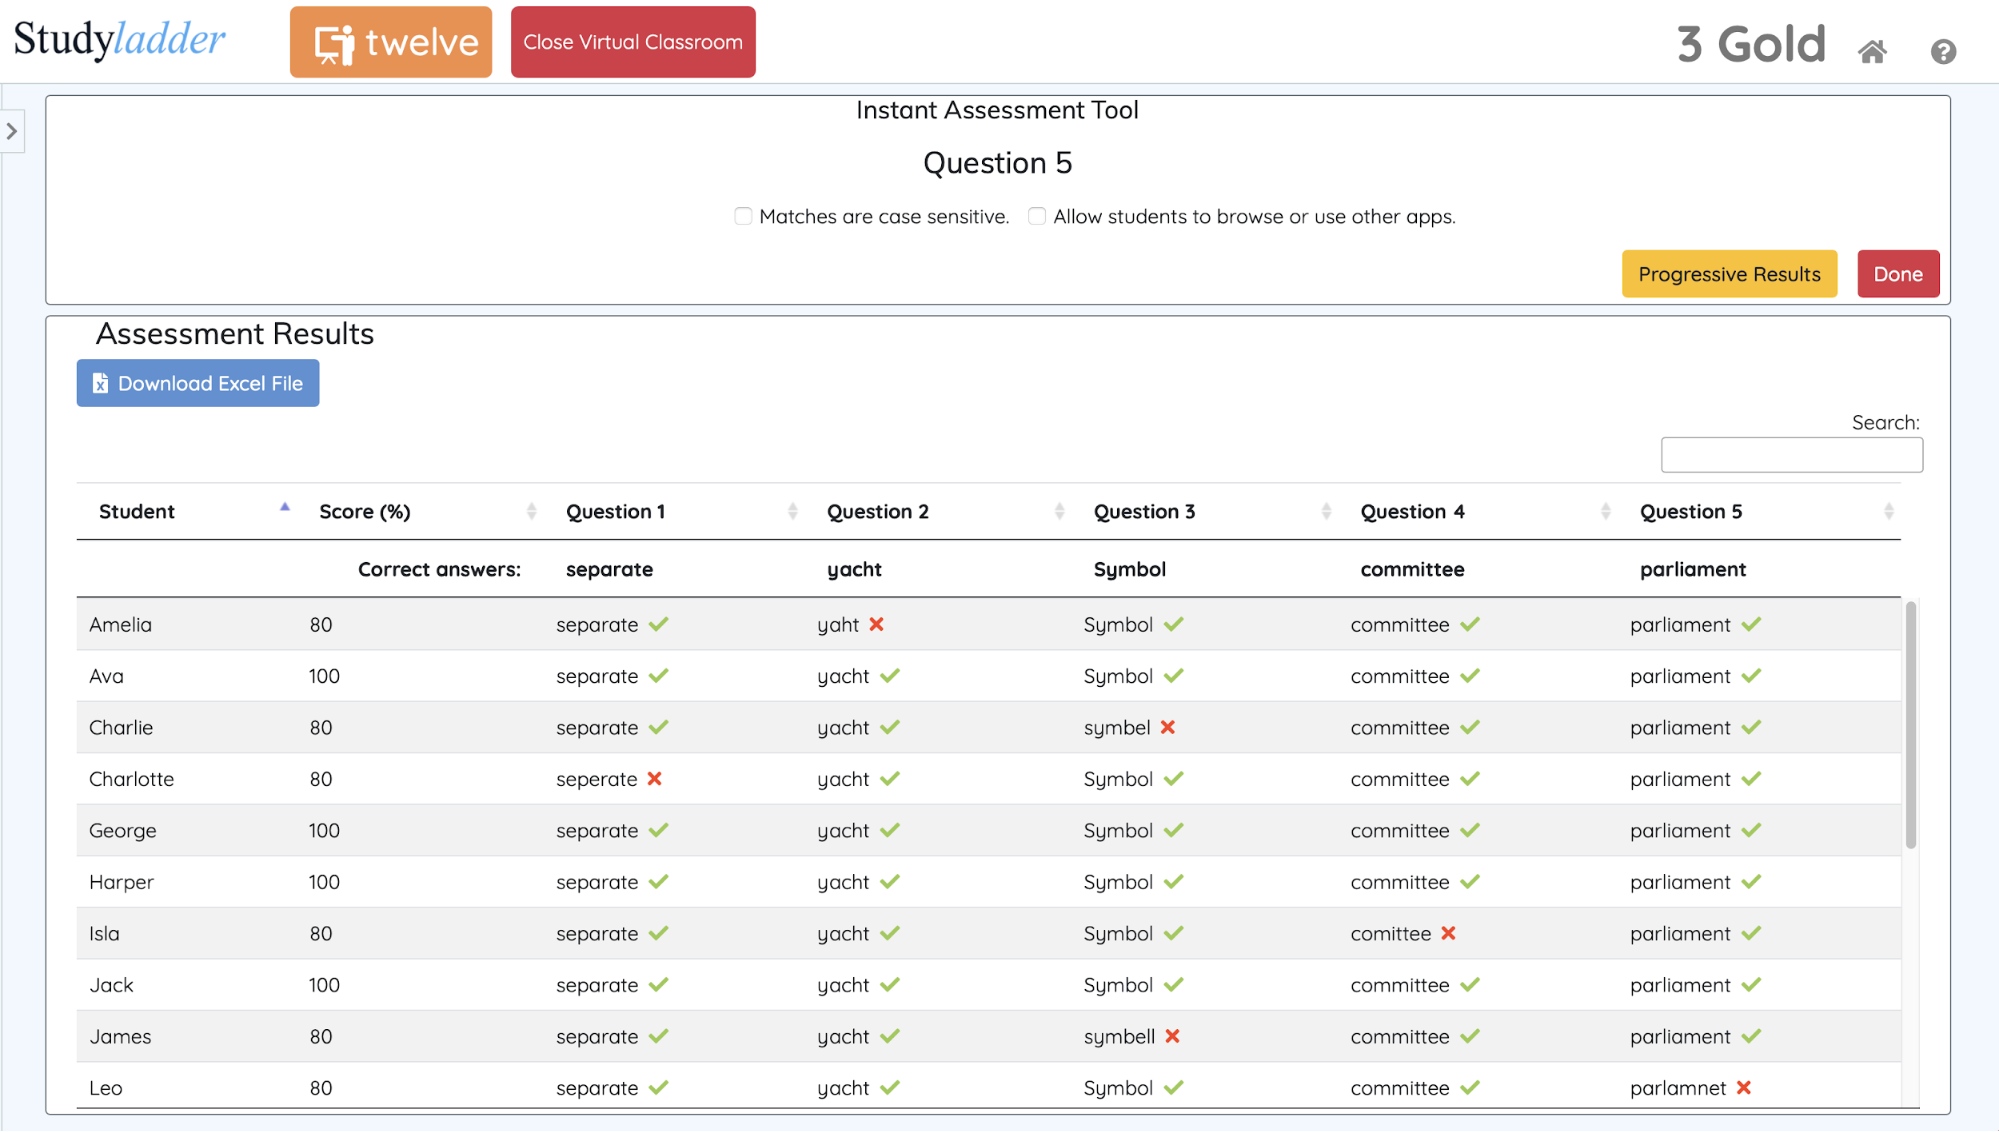Click the results table vertical scrollbar
This screenshot has width=1999, height=1132.
(x=1910, y=725)
